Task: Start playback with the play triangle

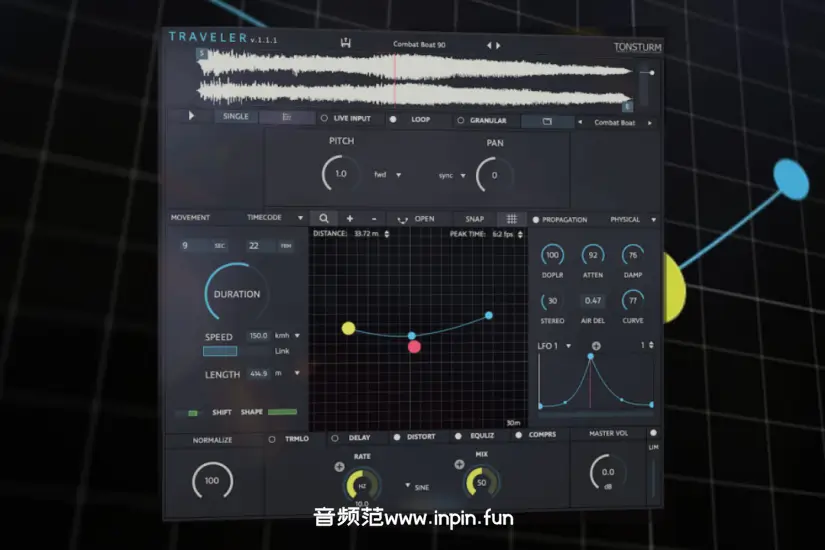Action: point(192,115)
